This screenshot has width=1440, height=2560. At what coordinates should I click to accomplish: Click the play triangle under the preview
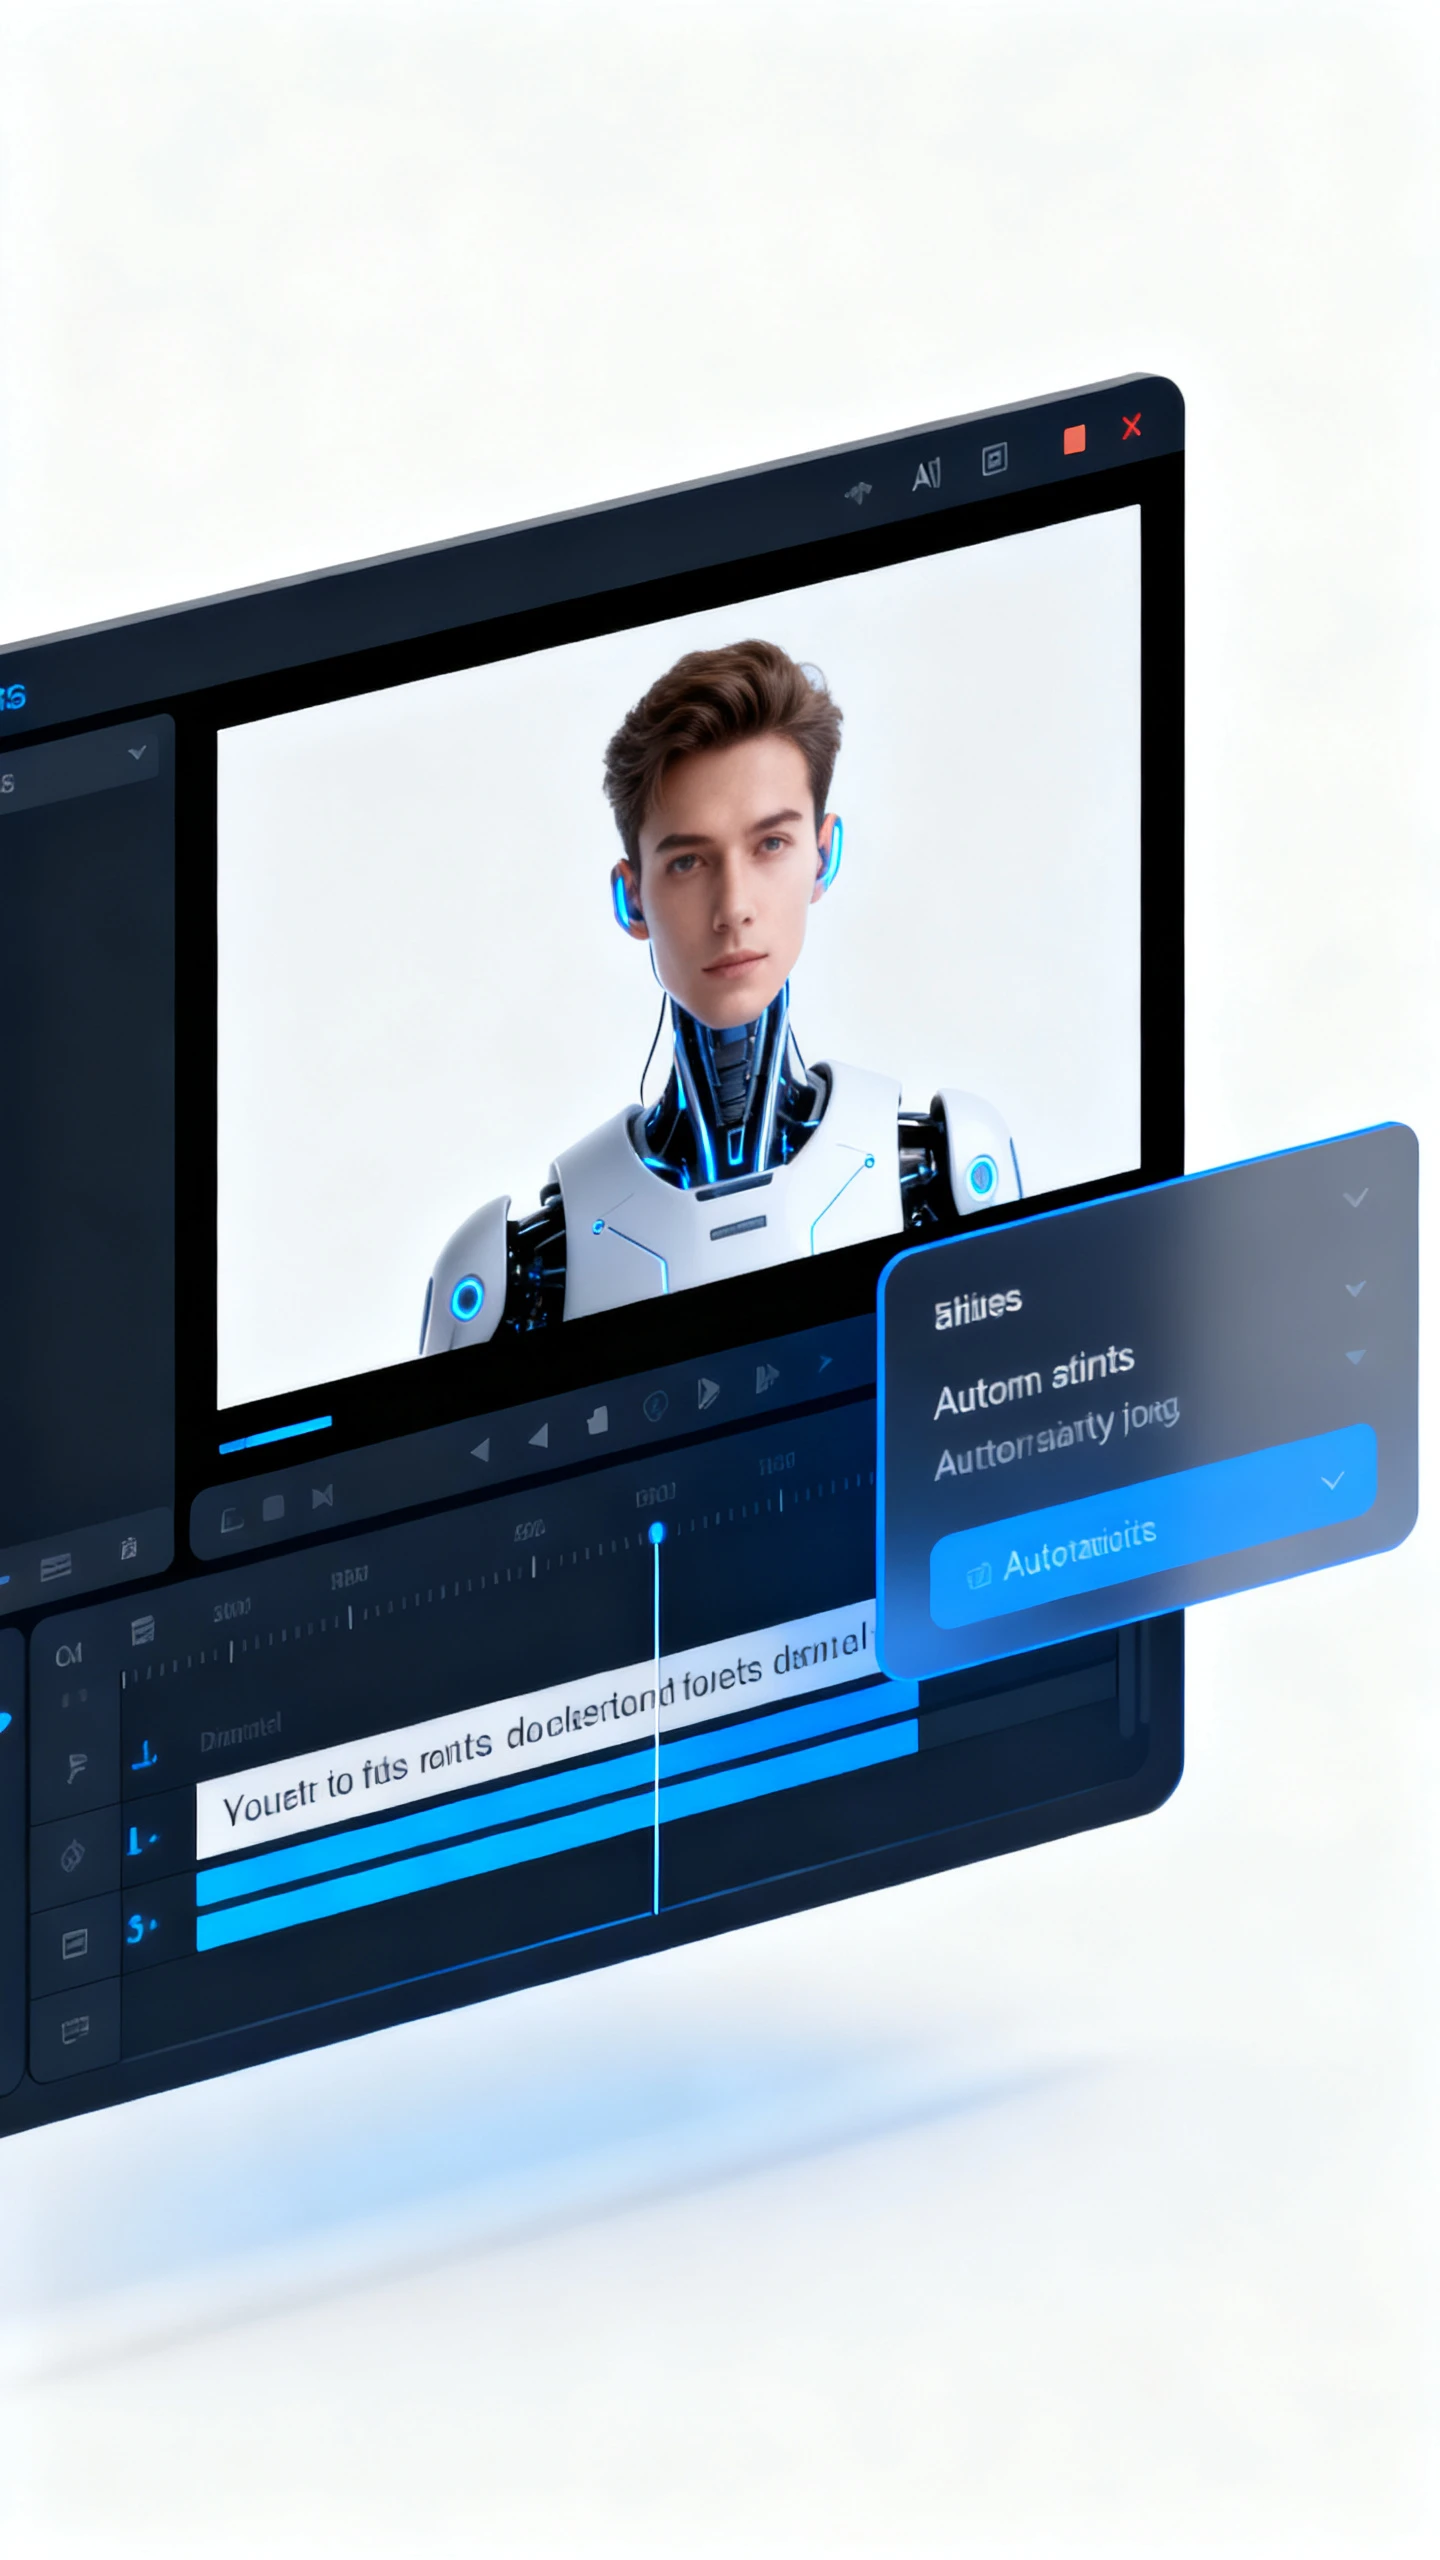(707, 1393)
